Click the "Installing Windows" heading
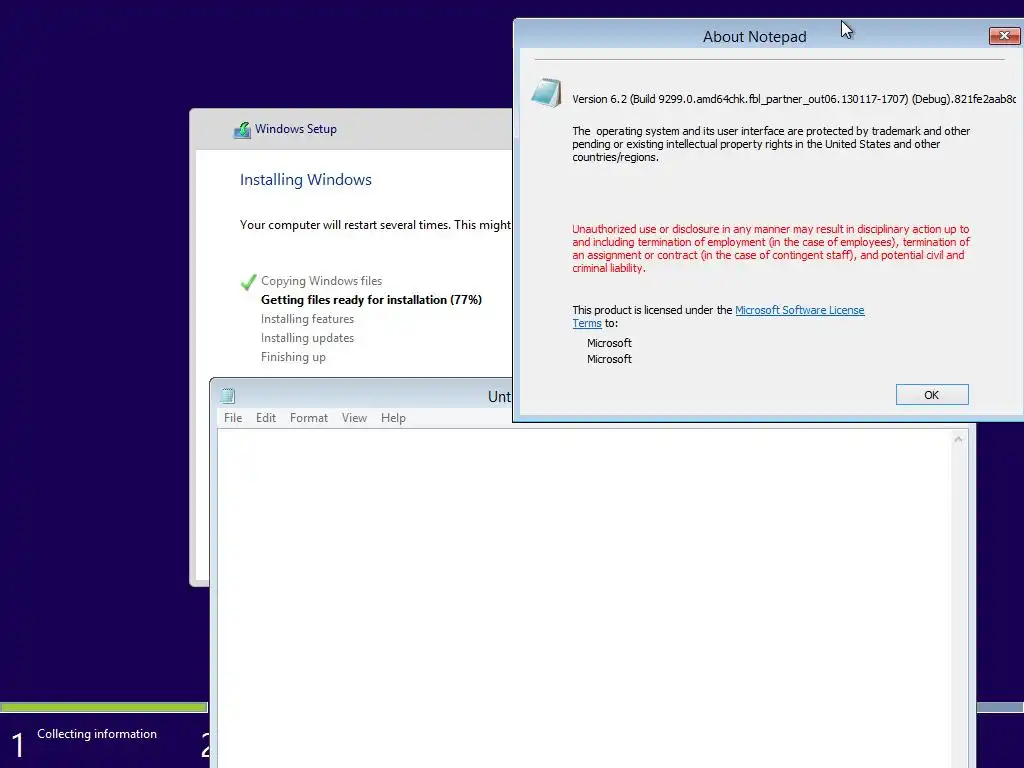 click(306, 180)
